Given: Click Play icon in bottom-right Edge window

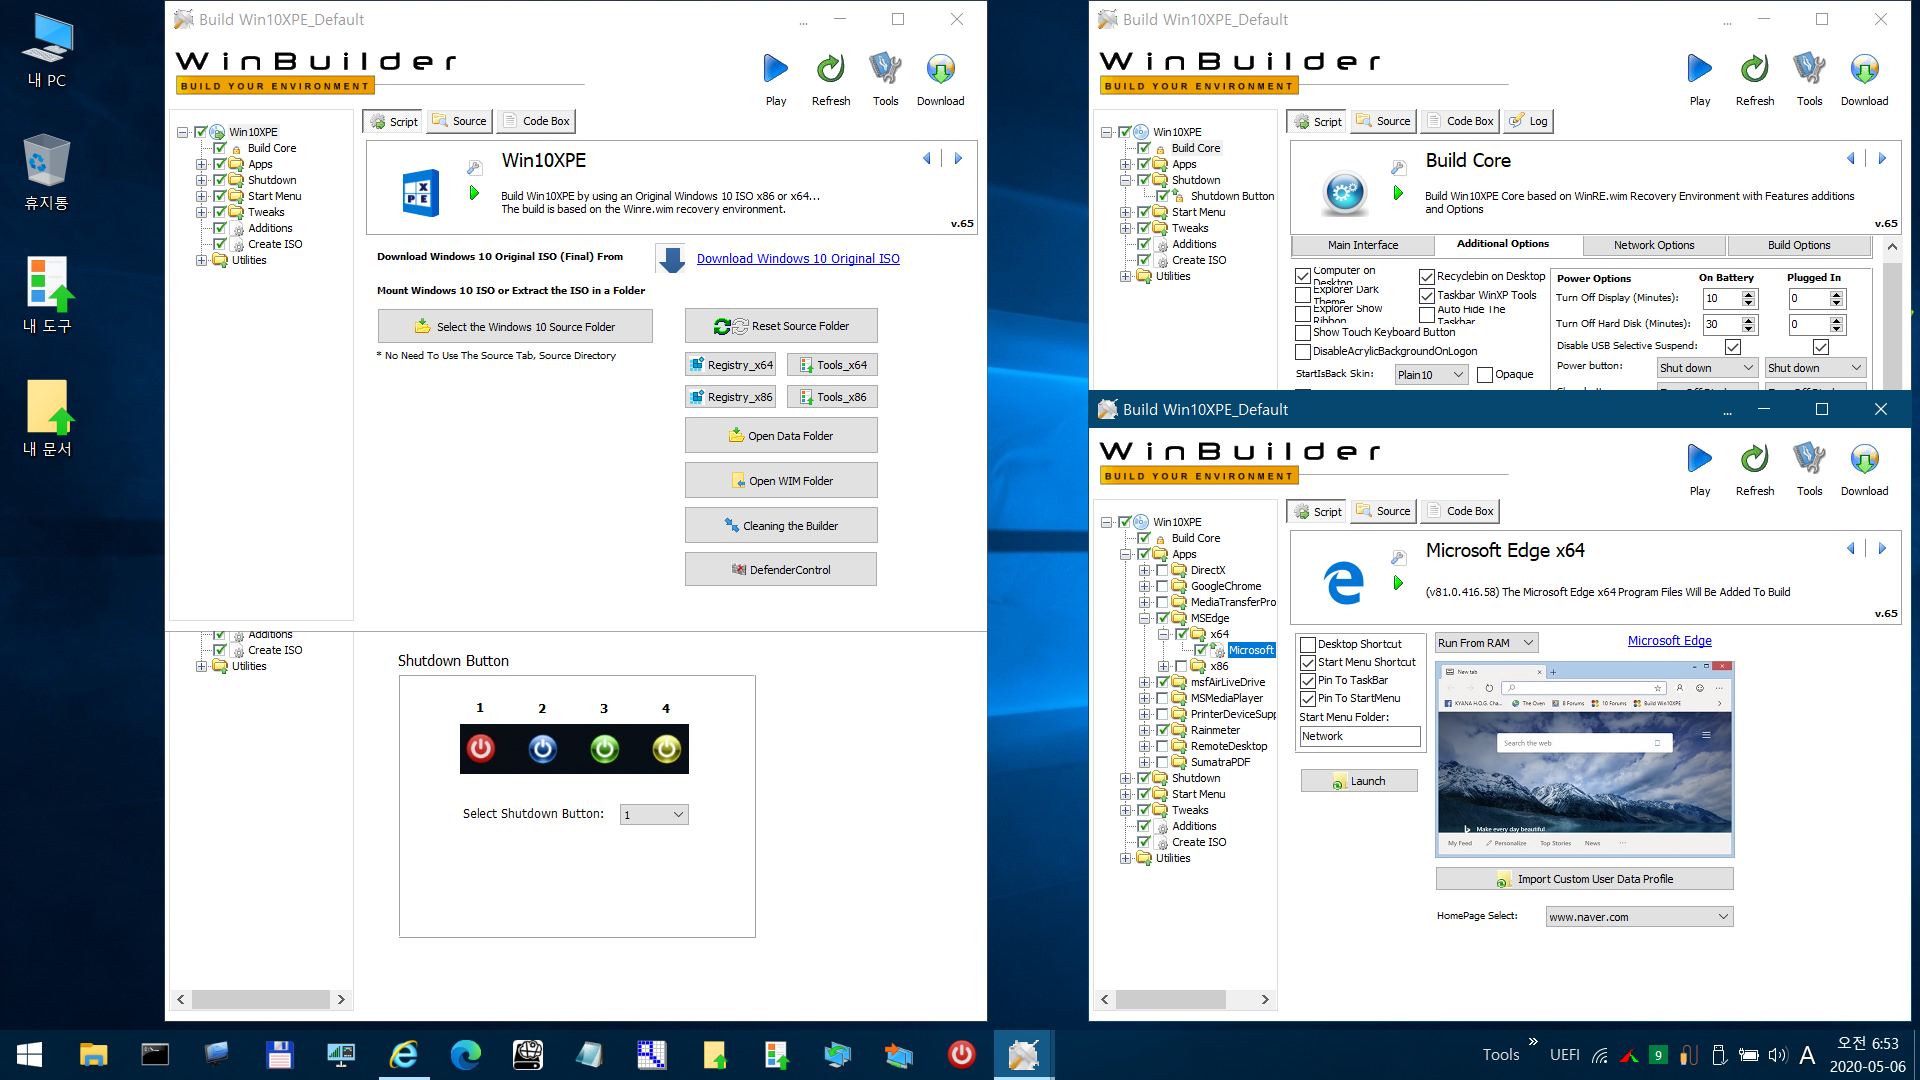Looking at the screenshot, I should tap(1699, 459).
